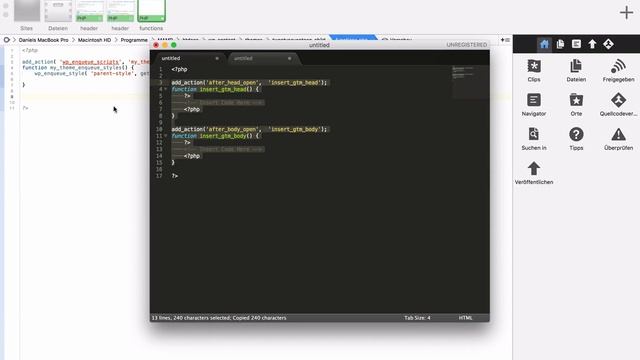This screenshot has width=640, height=360.
Task: Click line number 10 in Sublime gutter
Action: pyautogui.click(x=159, y=129)
